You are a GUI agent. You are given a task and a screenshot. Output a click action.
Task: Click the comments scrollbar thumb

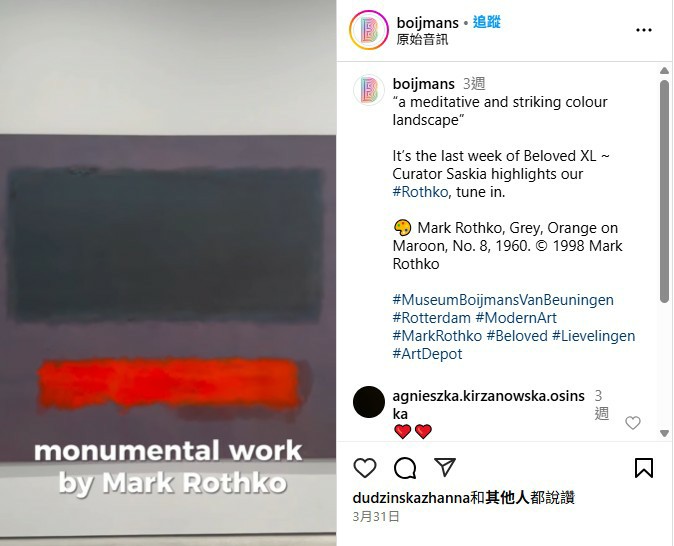[x=665, y=191]
